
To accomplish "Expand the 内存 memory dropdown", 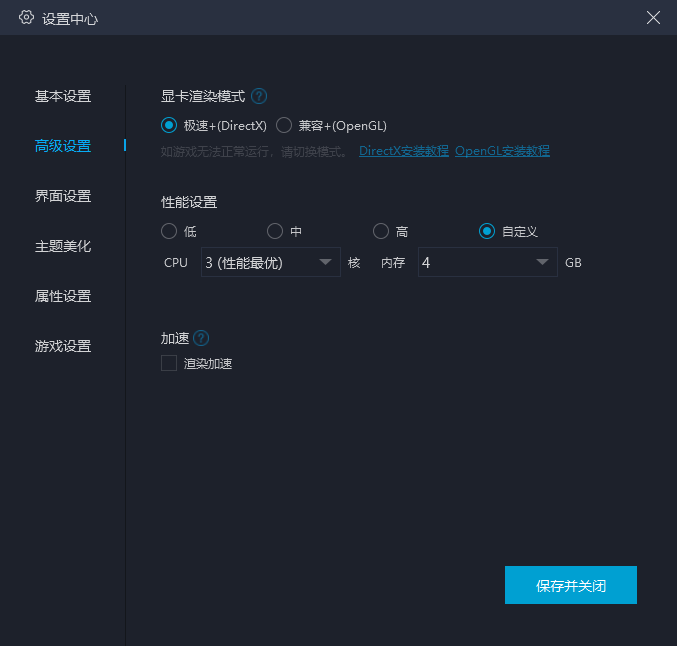I will (x=487, y=262).
